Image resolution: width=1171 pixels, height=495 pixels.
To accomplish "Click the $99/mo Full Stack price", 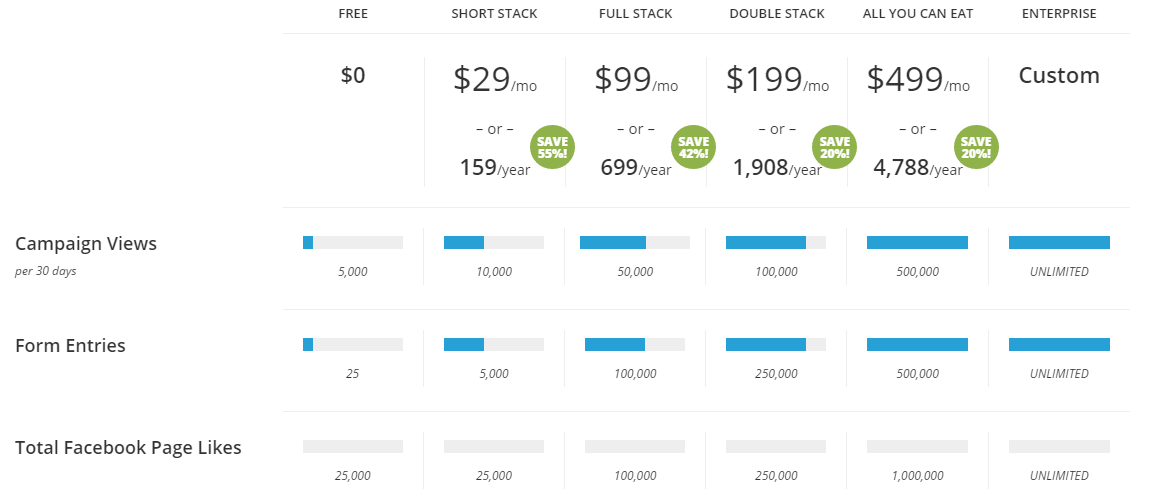I will [636, 79].
